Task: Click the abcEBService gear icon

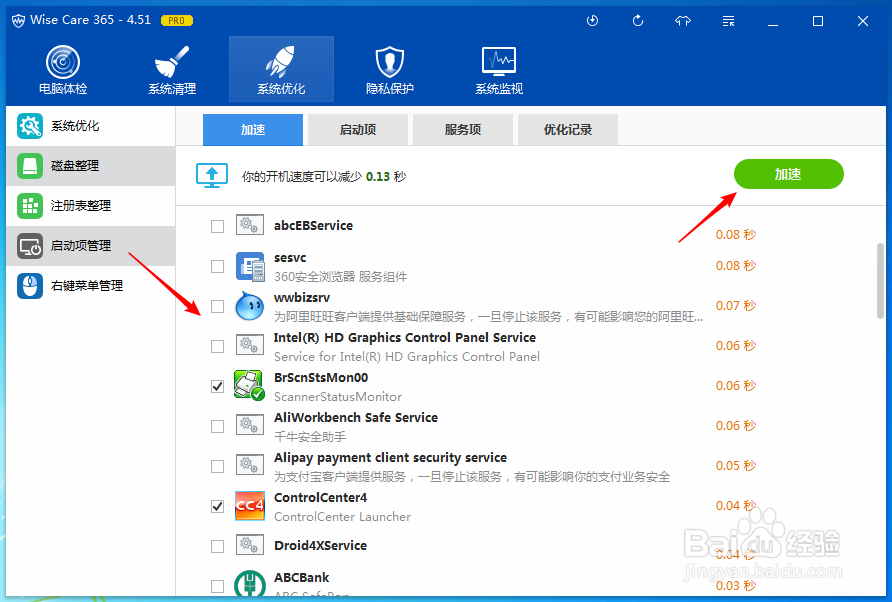Action: pos(250,225)
